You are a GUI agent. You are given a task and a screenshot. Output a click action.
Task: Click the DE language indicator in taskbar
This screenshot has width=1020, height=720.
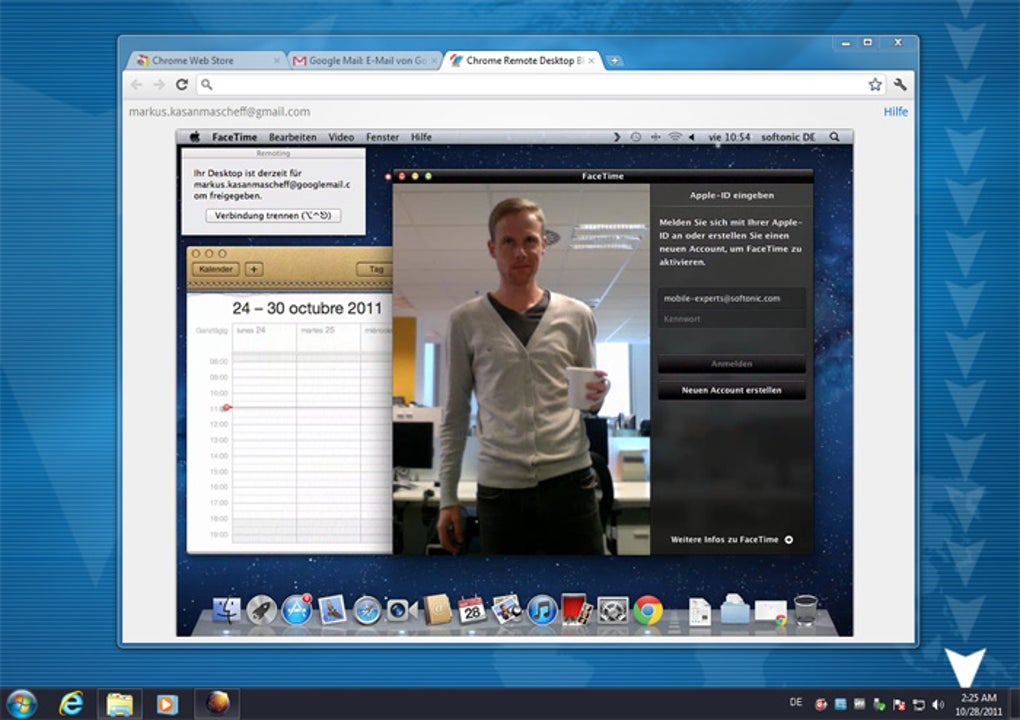click(796, 702)
